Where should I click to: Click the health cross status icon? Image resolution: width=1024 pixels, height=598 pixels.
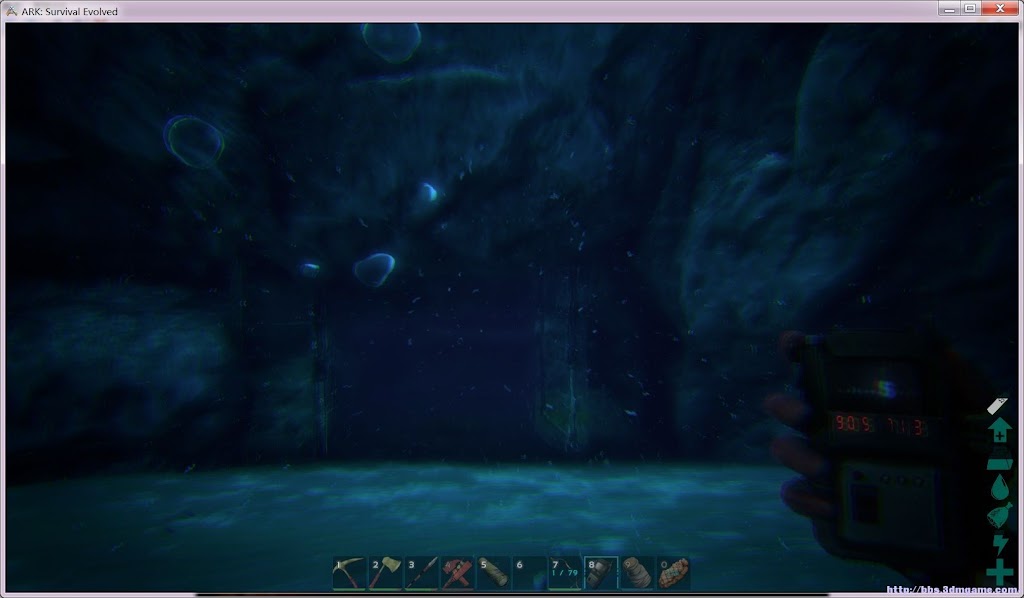tap(999, 571)
